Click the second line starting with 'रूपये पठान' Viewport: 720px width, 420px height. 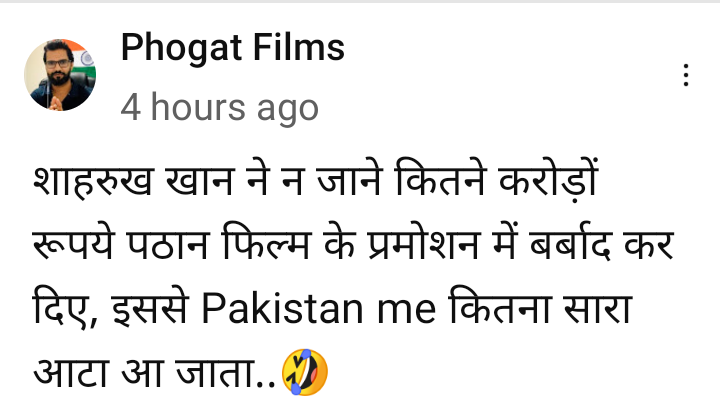(x=353, y=244)
